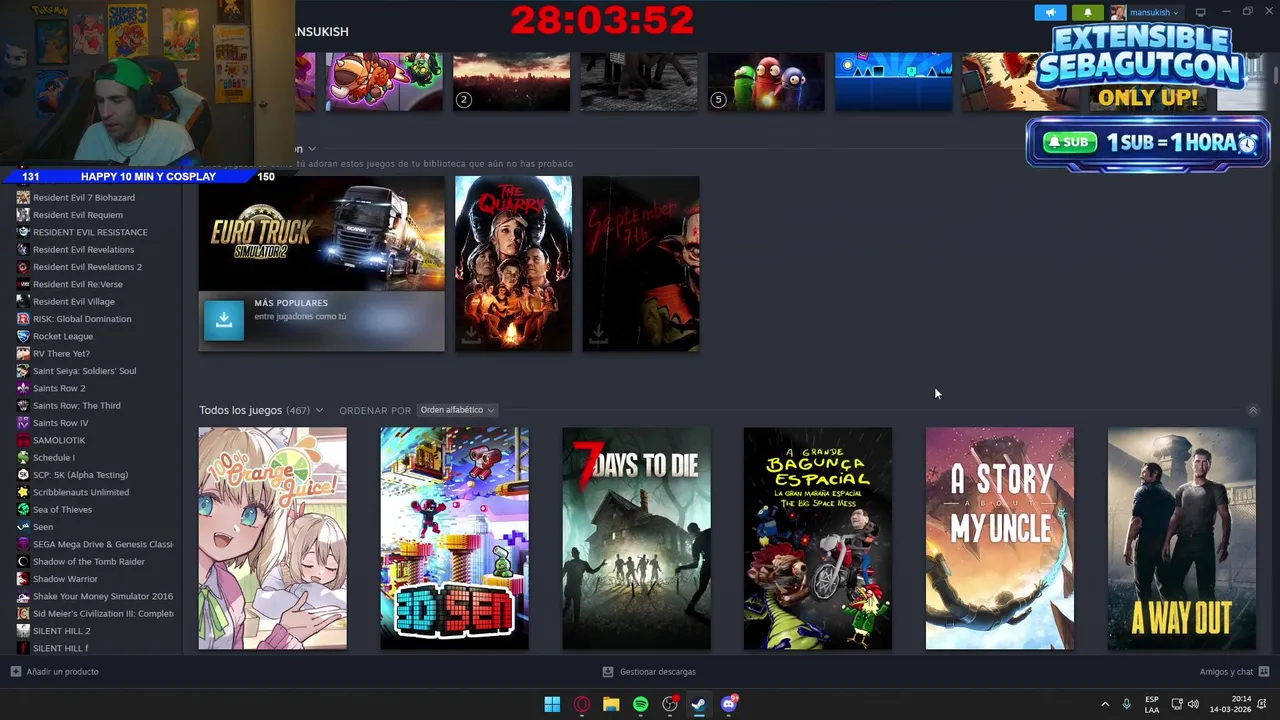Screen dimensions: 1280x720
Task: Click the Rocket League game icon
Action: [23, 336]
